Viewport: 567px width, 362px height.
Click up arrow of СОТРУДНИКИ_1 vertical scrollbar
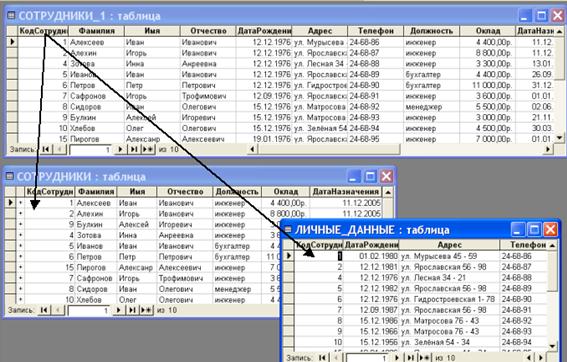(x=559, y=31)
